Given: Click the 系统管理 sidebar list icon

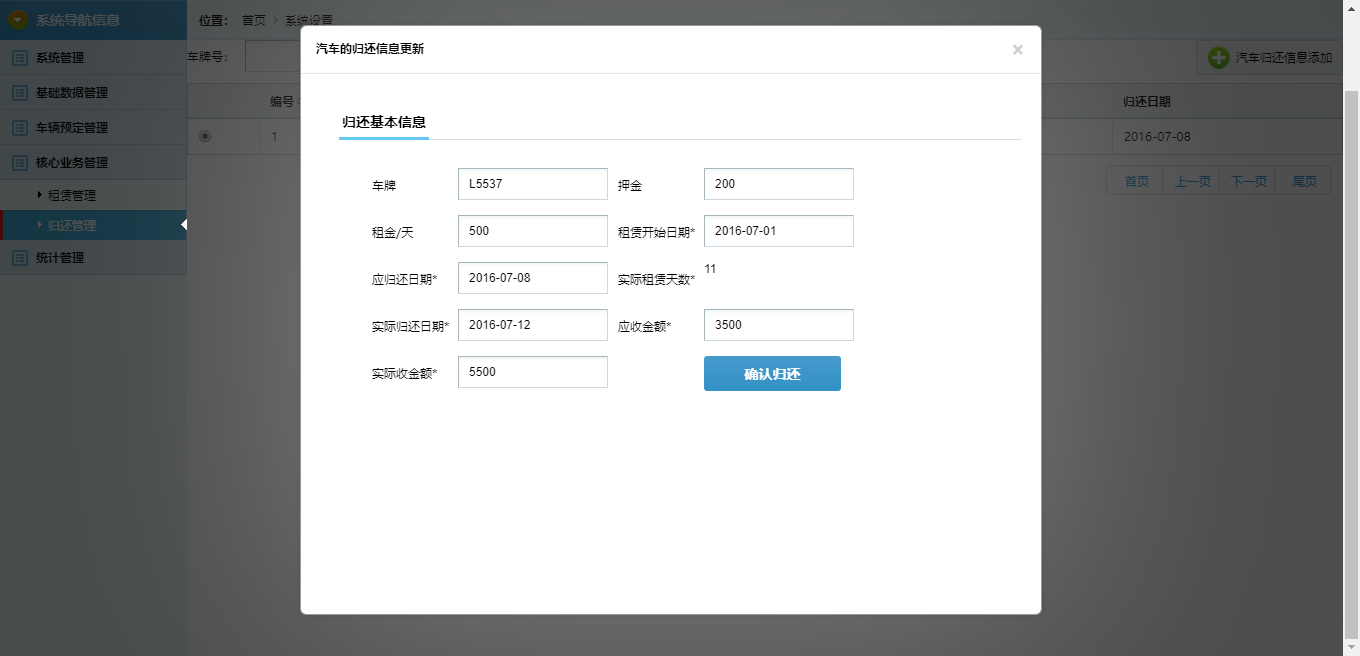Looking at the screenshot, I should pyautogui.click(x=18, y=57).
